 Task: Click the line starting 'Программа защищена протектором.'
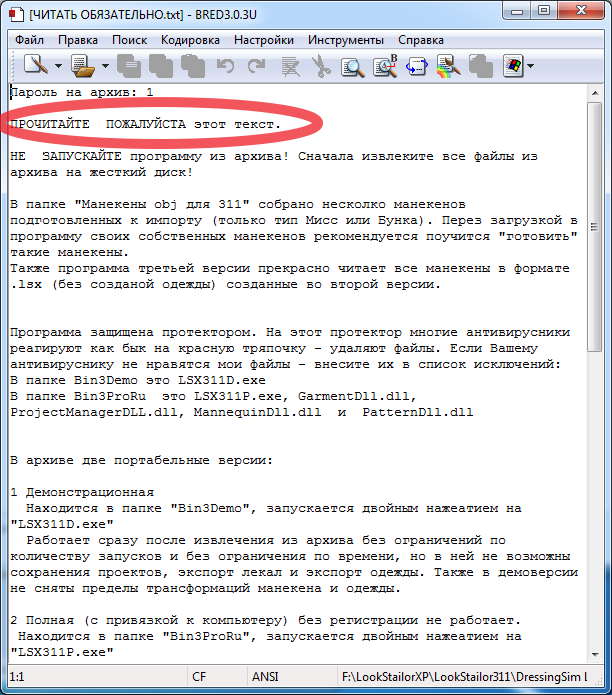tap(290, 332)
